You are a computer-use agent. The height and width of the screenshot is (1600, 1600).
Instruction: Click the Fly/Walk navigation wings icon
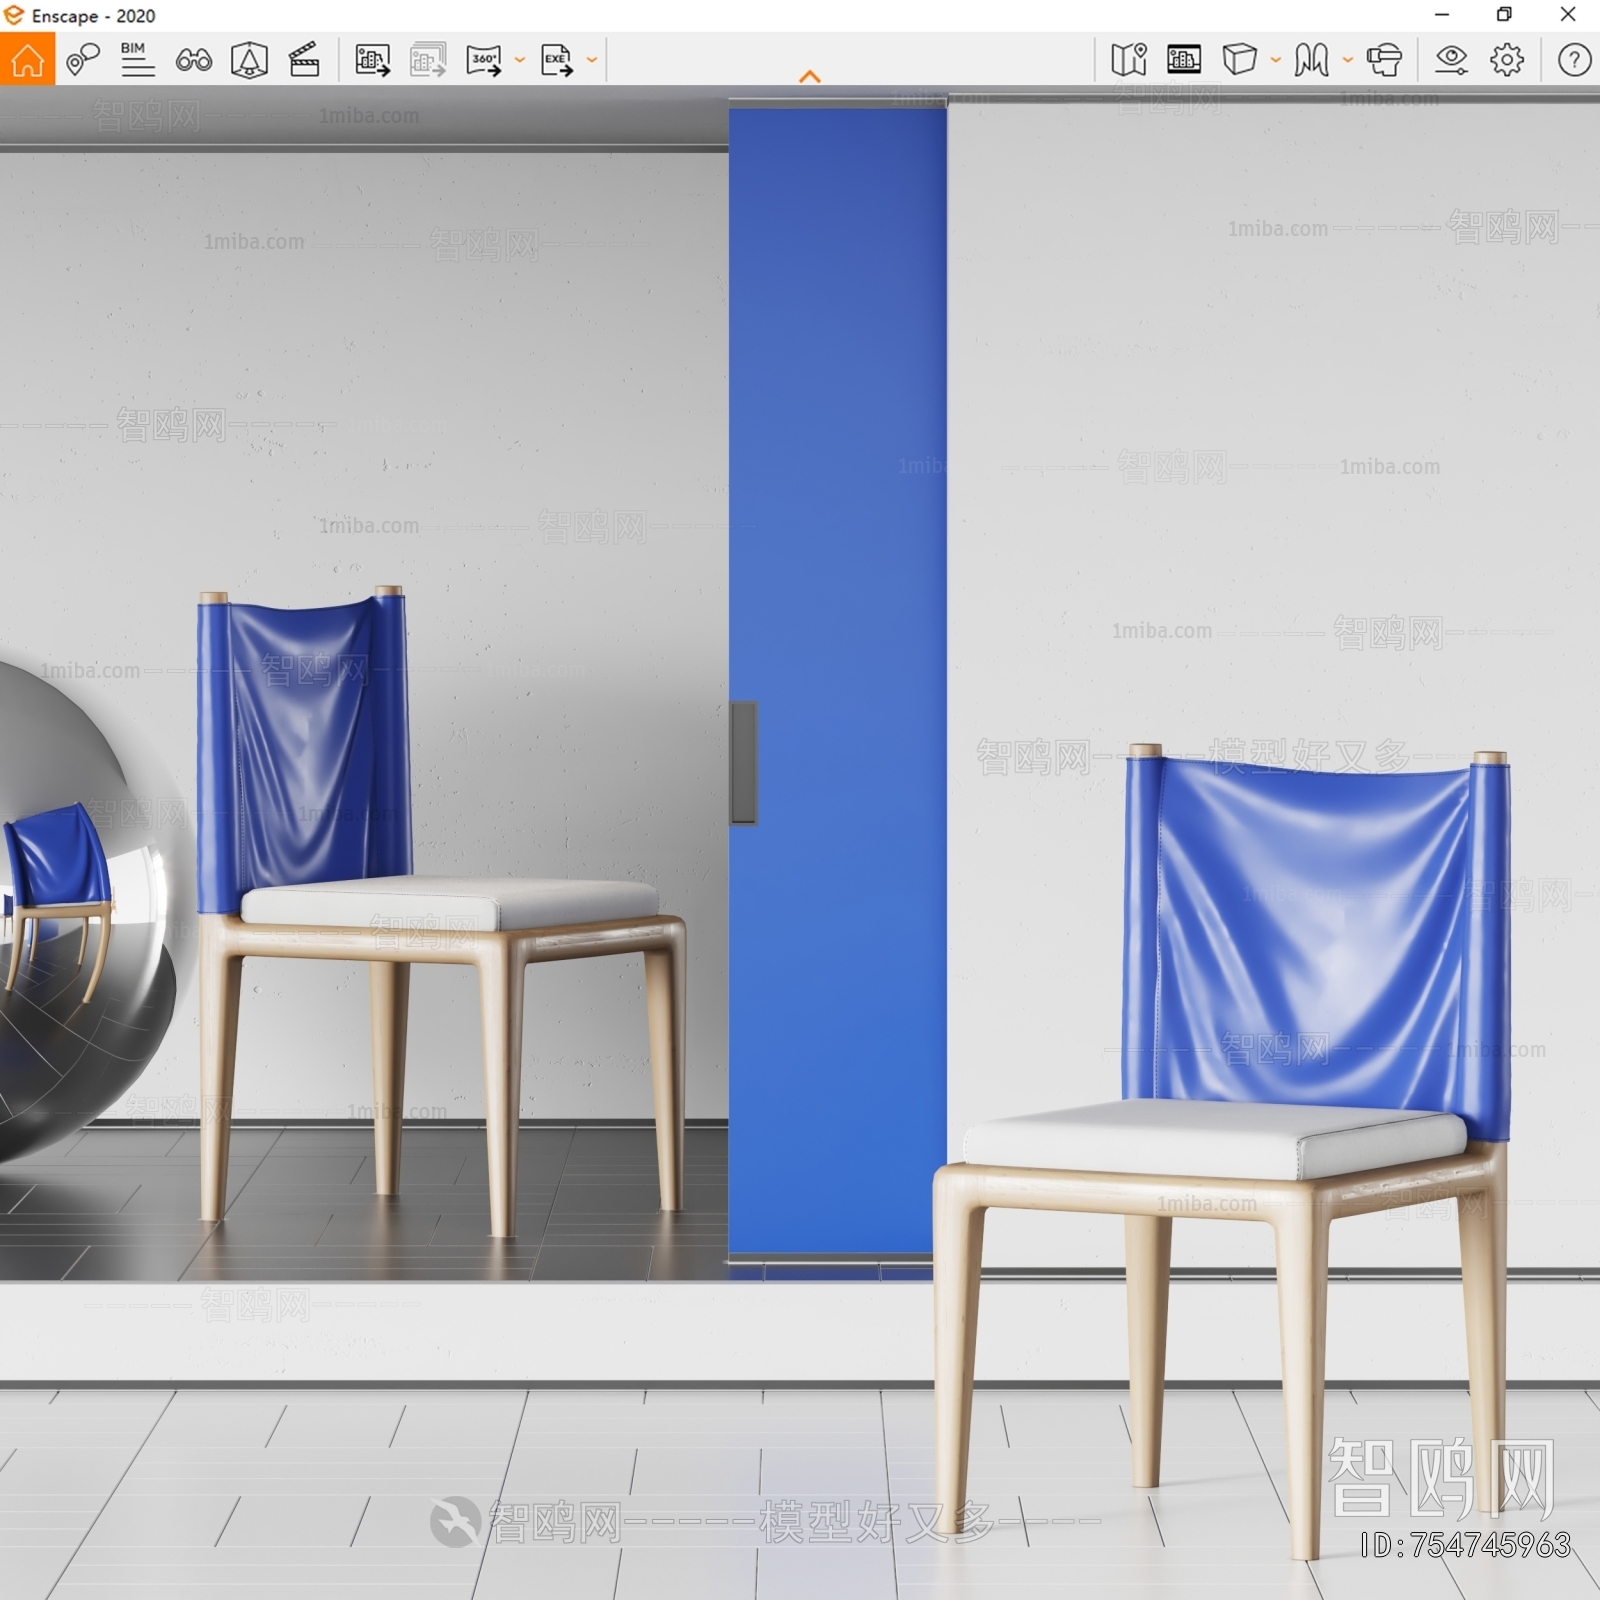(1311, 60)
